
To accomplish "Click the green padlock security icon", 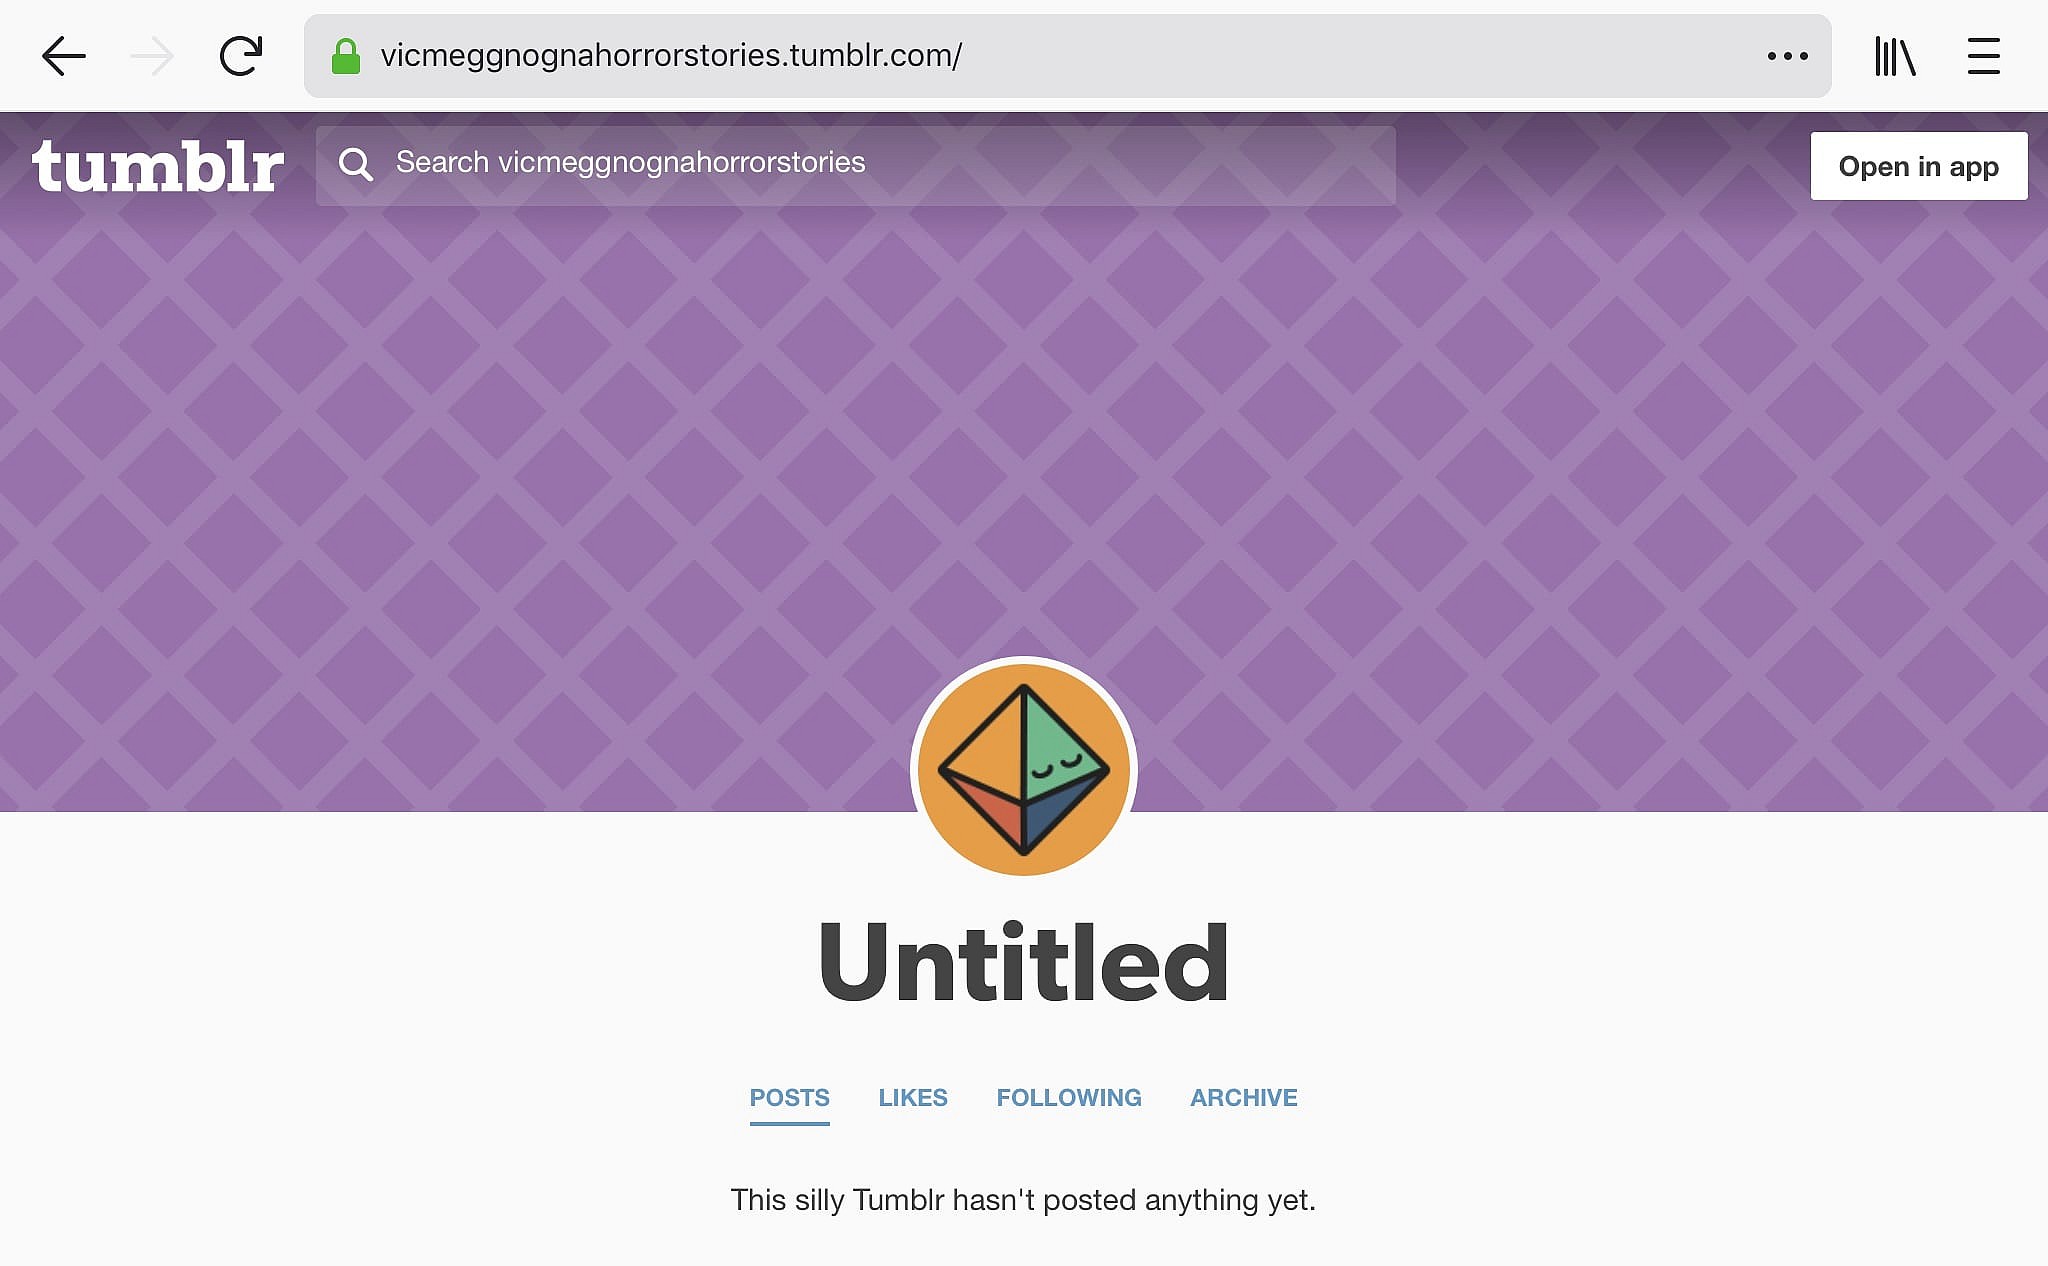I will point(346,56).
